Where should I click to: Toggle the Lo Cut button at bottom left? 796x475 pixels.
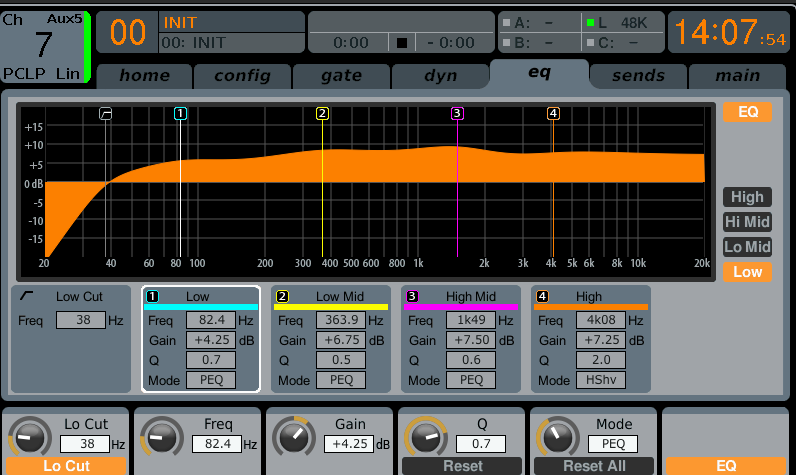[x=66, y=466]
